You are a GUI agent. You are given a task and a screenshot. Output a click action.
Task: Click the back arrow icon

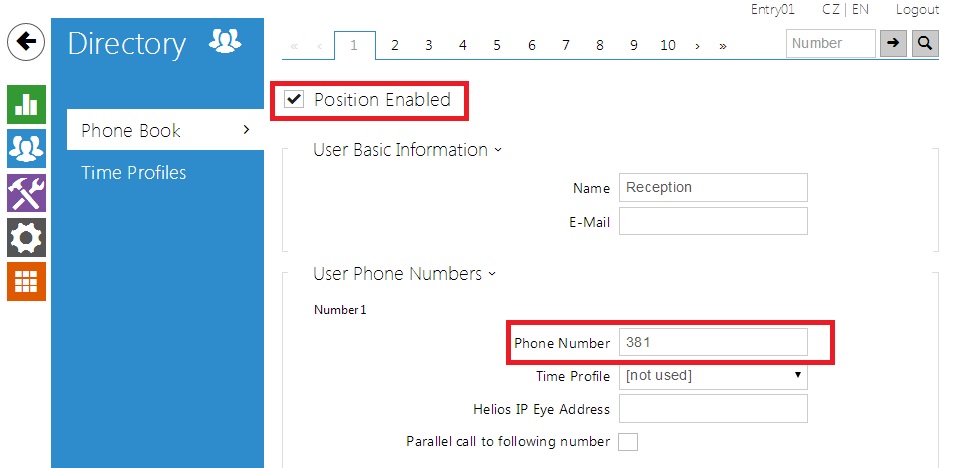26,42
